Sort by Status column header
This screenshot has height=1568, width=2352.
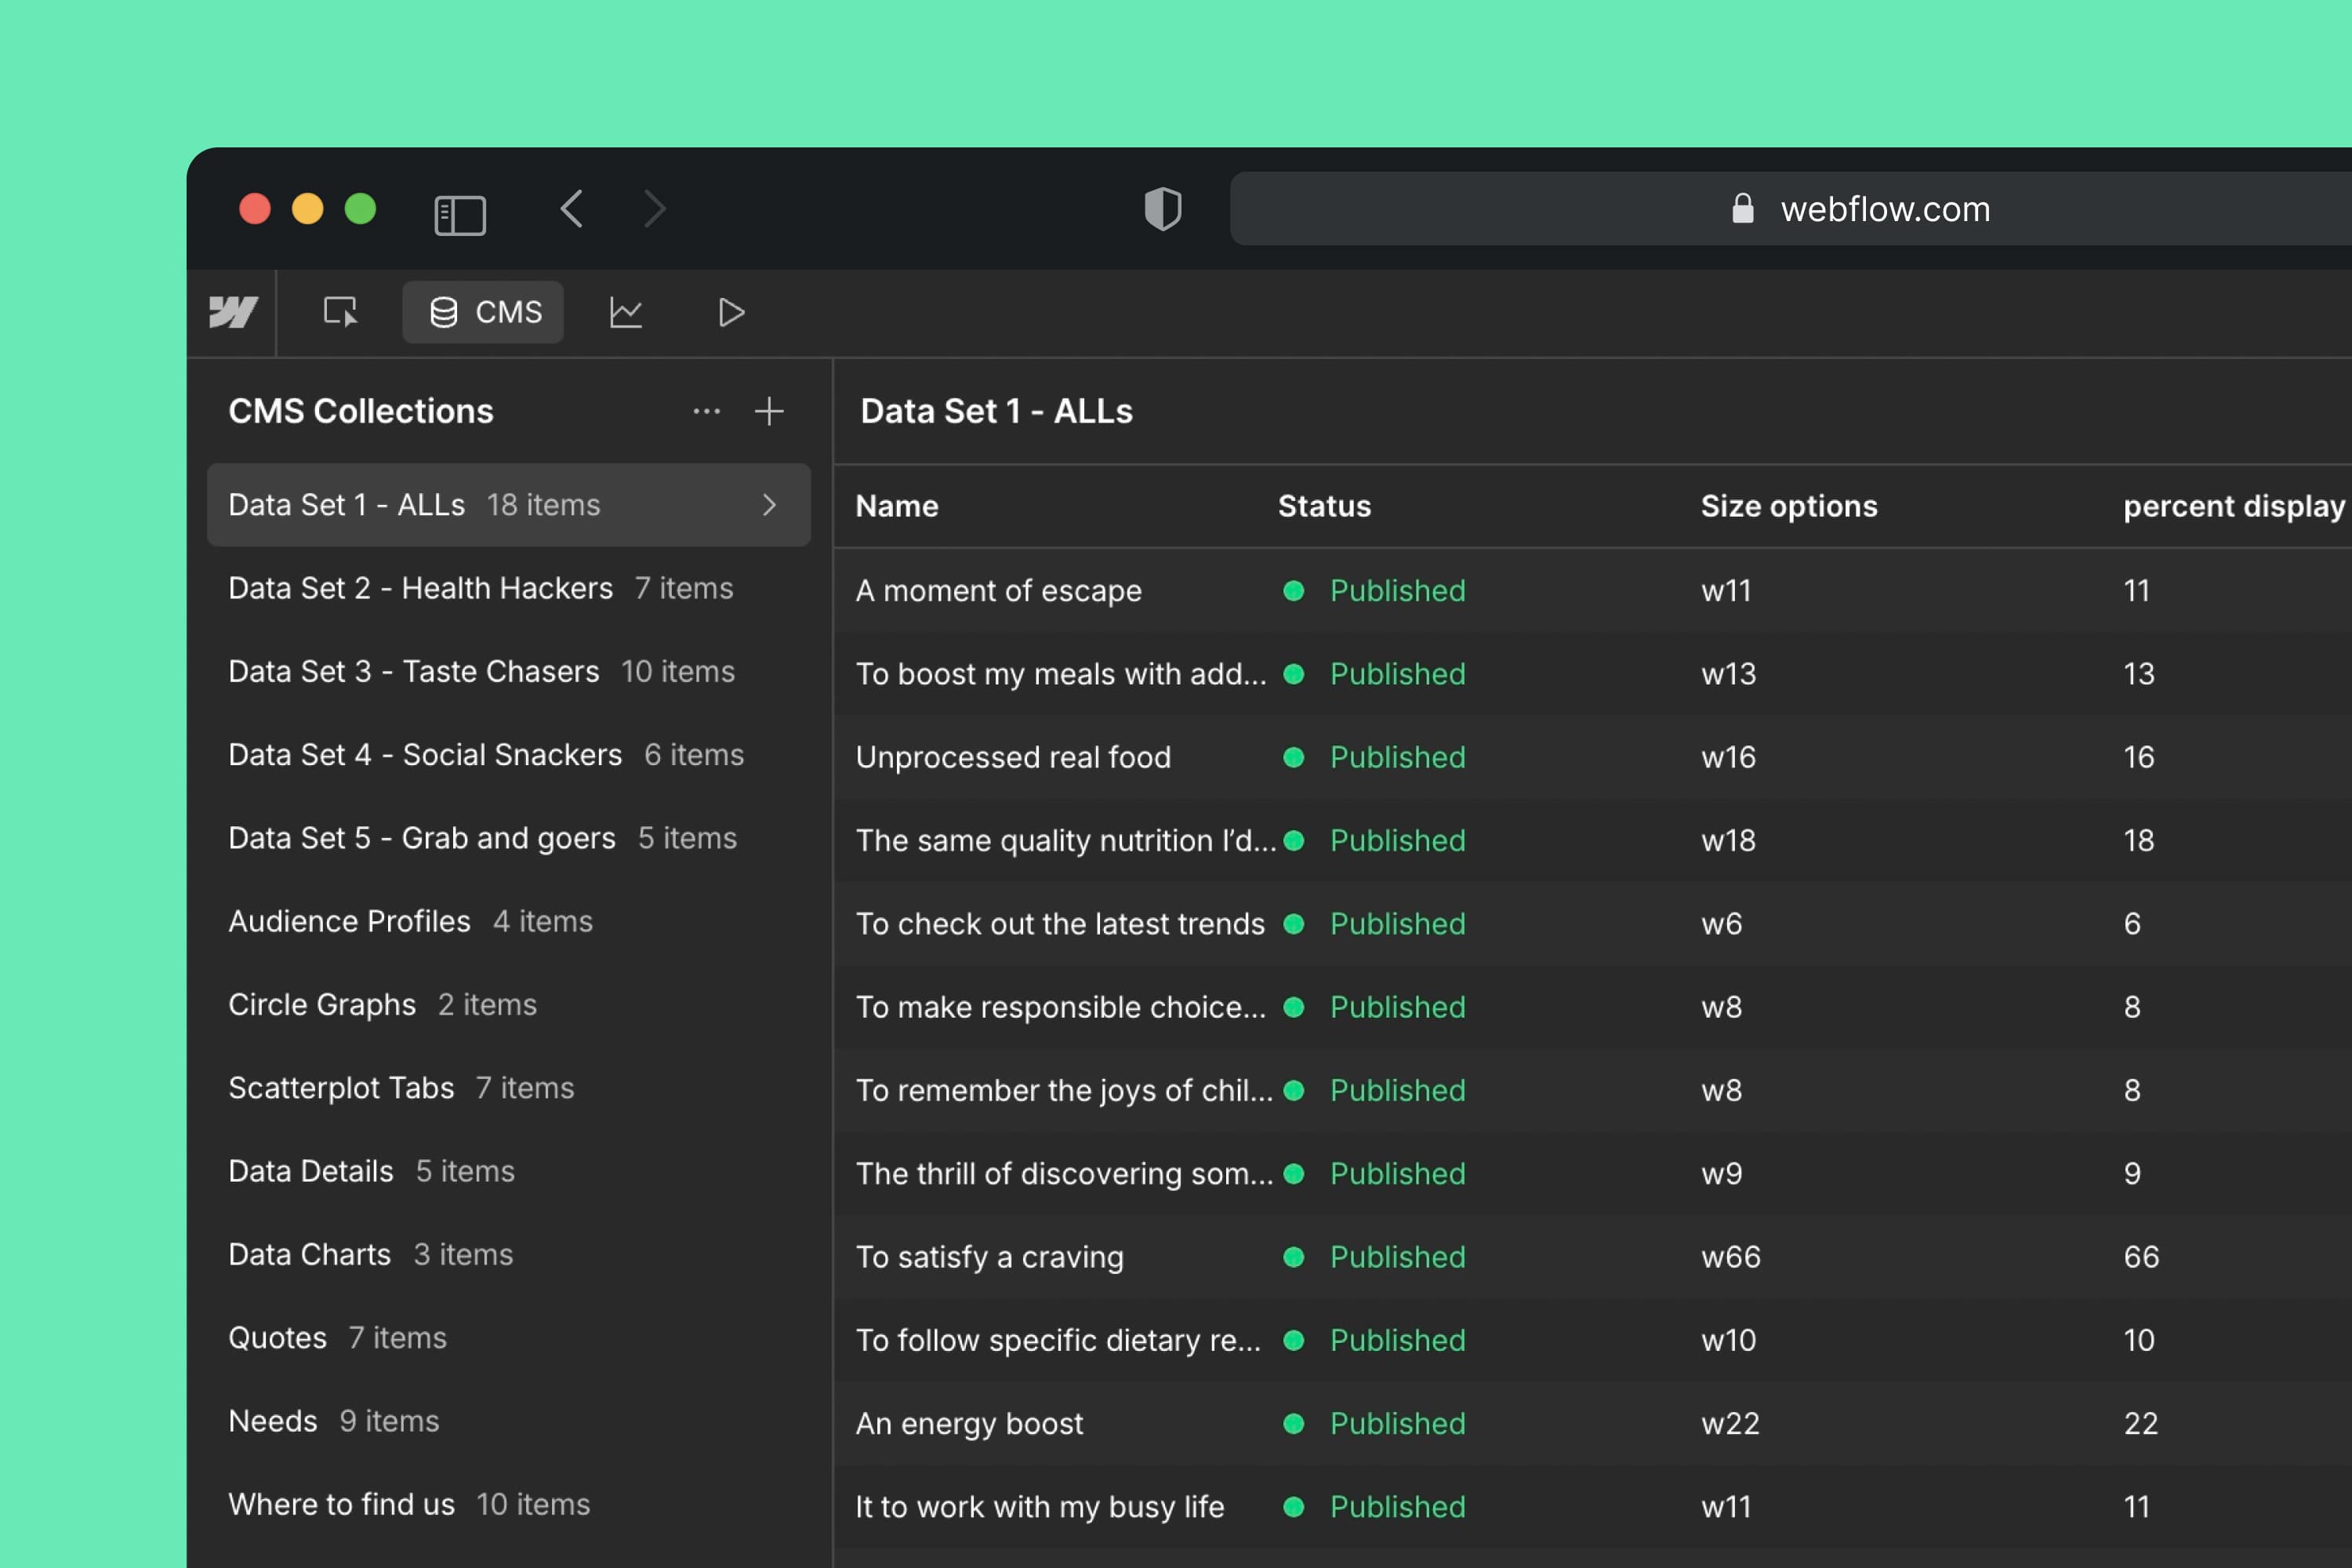pyautogui.click(x=1324, y=506)
